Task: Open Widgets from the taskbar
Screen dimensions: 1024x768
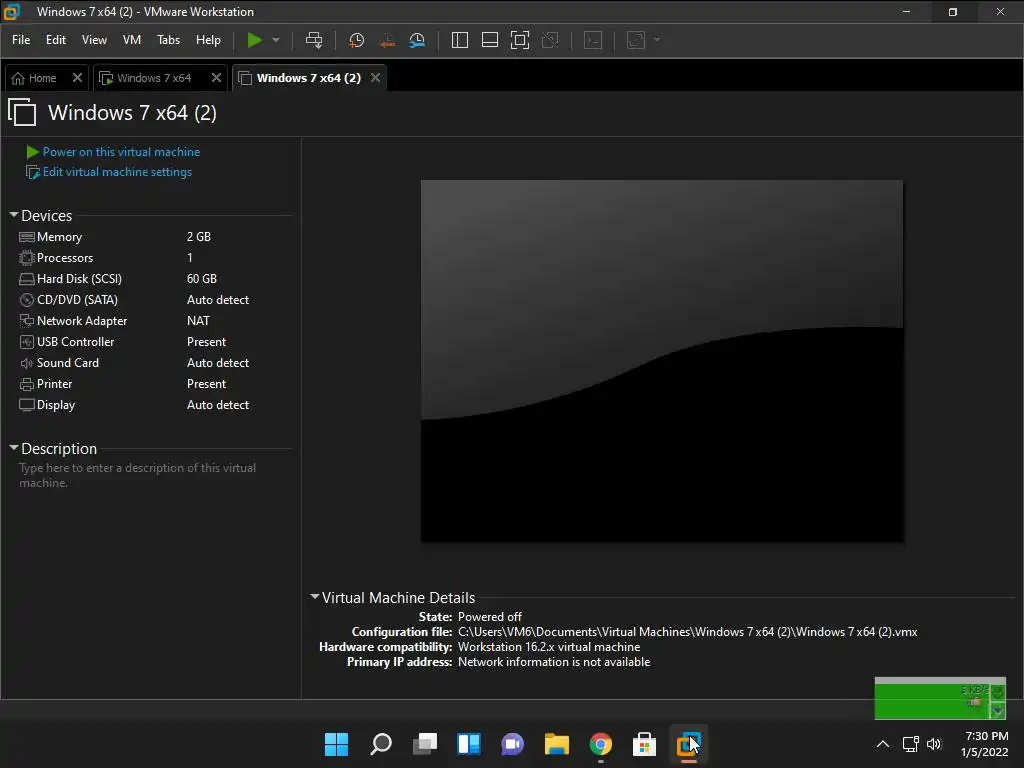Action: (x=469, y=744)
